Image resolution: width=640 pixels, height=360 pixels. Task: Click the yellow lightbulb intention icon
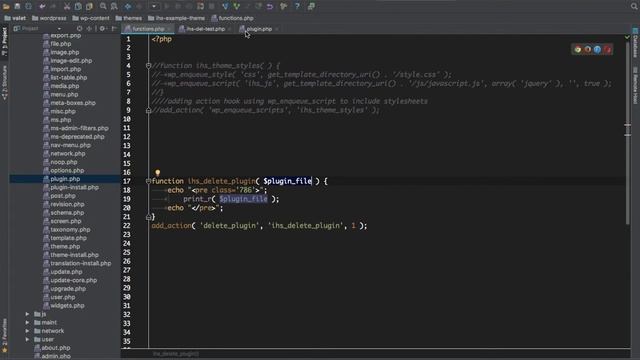(x=158, y=173)
